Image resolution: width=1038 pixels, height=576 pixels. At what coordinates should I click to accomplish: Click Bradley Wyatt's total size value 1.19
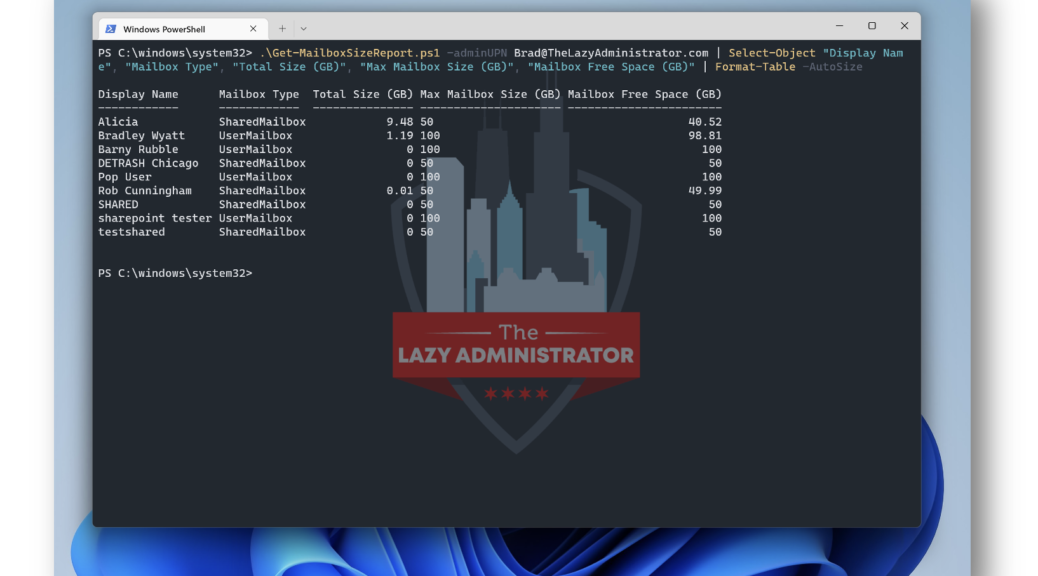tap(400, 136)
